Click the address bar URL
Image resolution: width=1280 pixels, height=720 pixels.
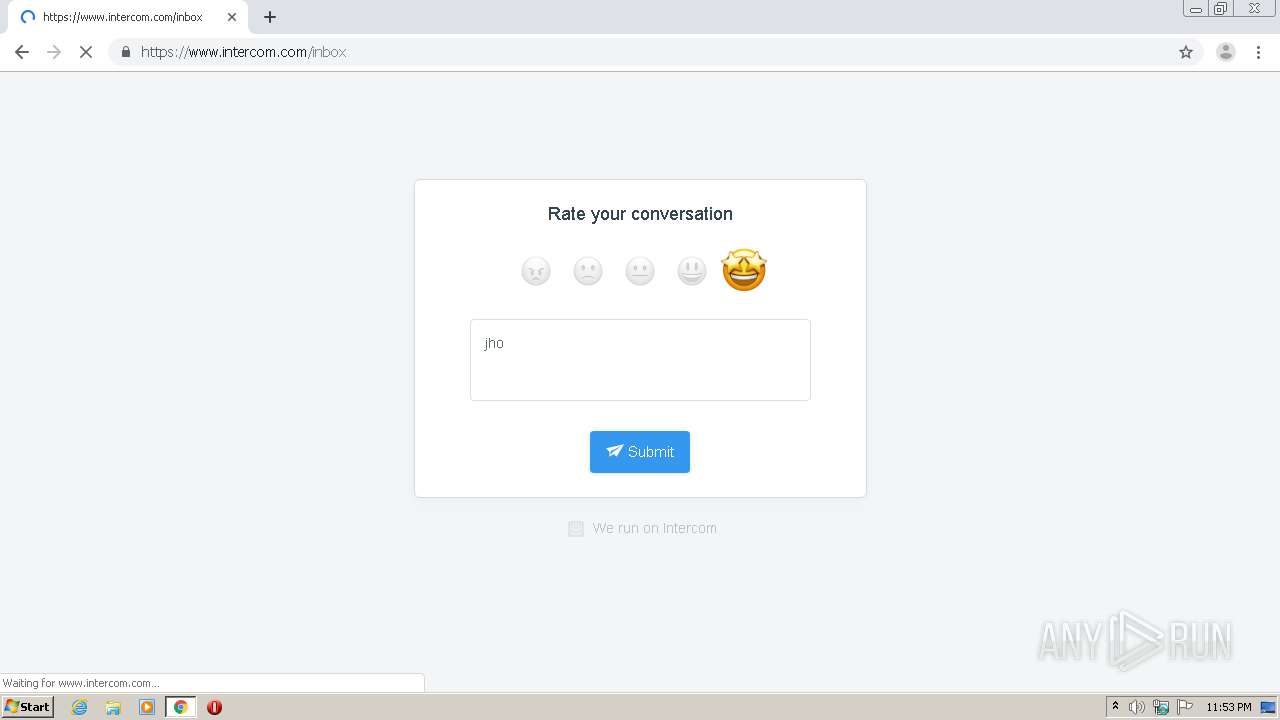pyautogui.click(x=243, y=52)
